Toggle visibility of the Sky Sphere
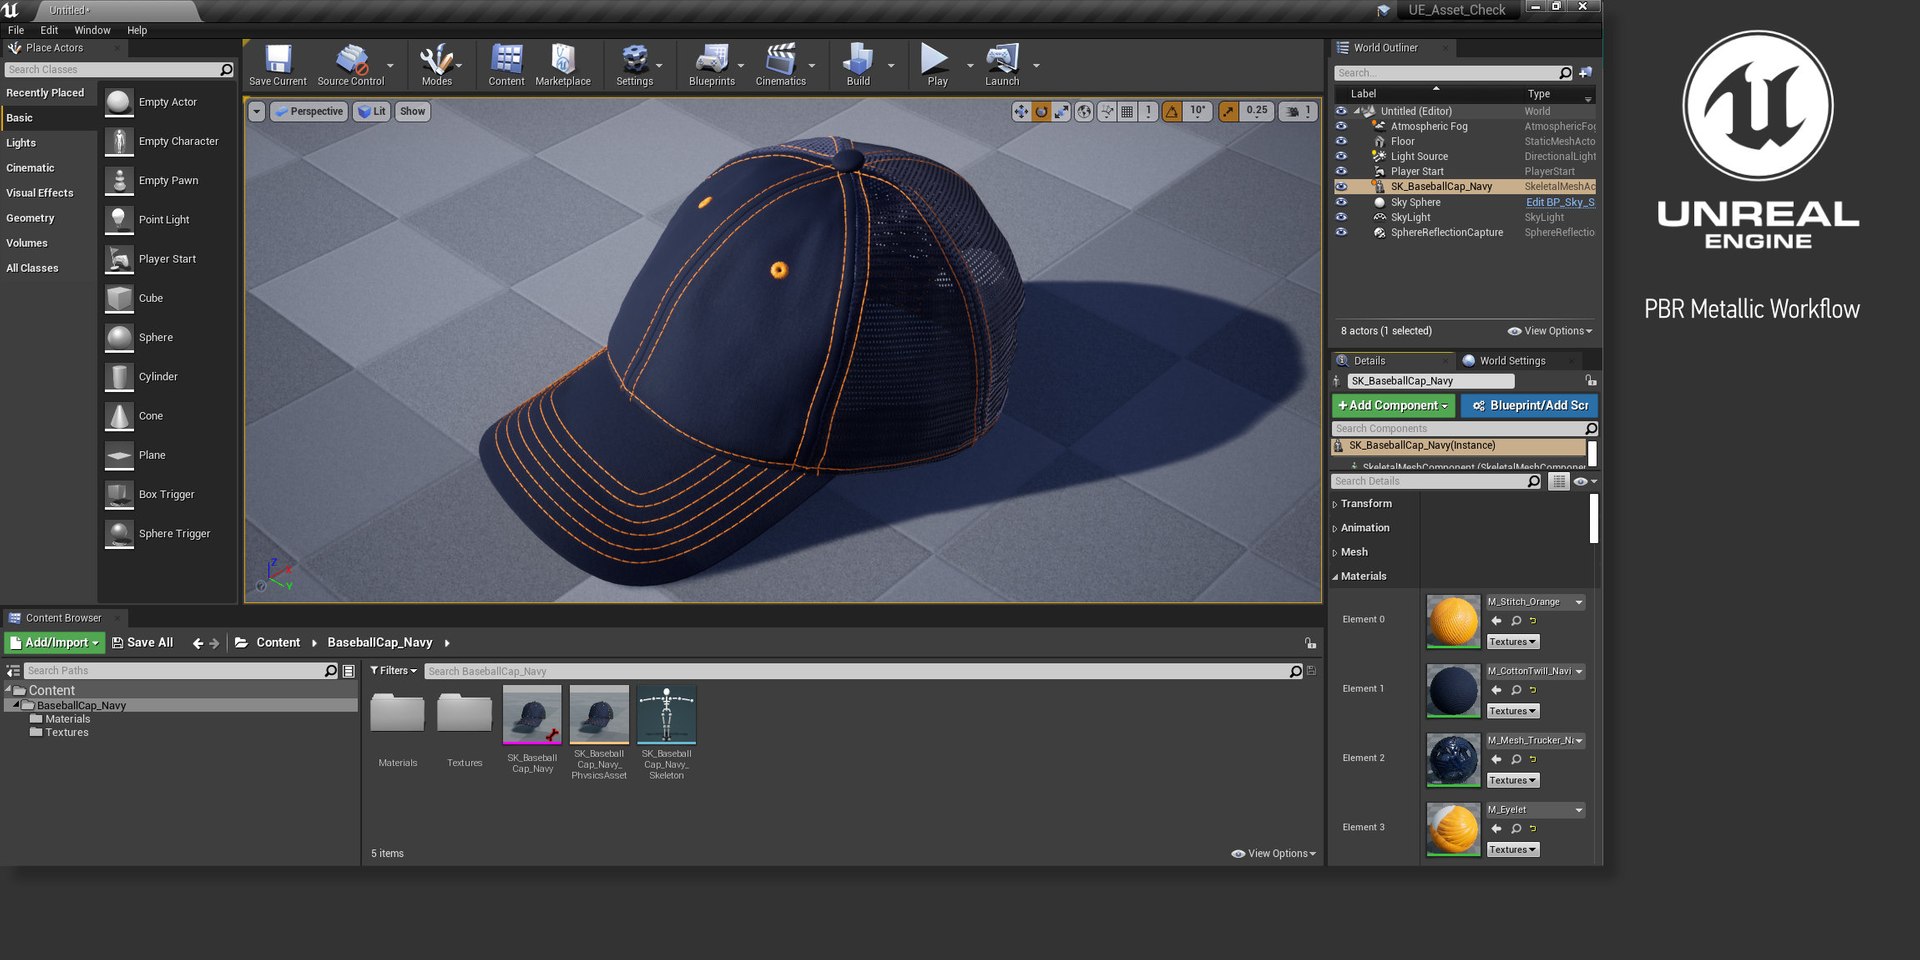This screenshot has width=1920, height=960. pyautogui.click(x=1341, y=202)
